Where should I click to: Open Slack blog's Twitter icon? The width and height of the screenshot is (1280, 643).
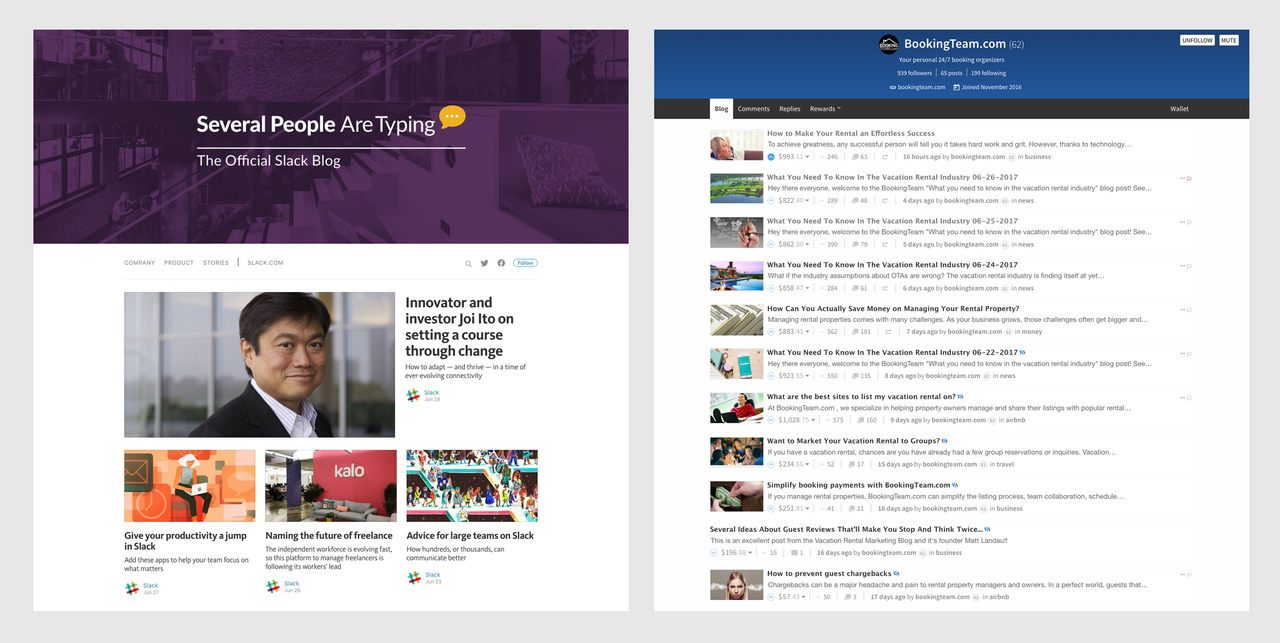pyautogui.click(x=484, y=263)
